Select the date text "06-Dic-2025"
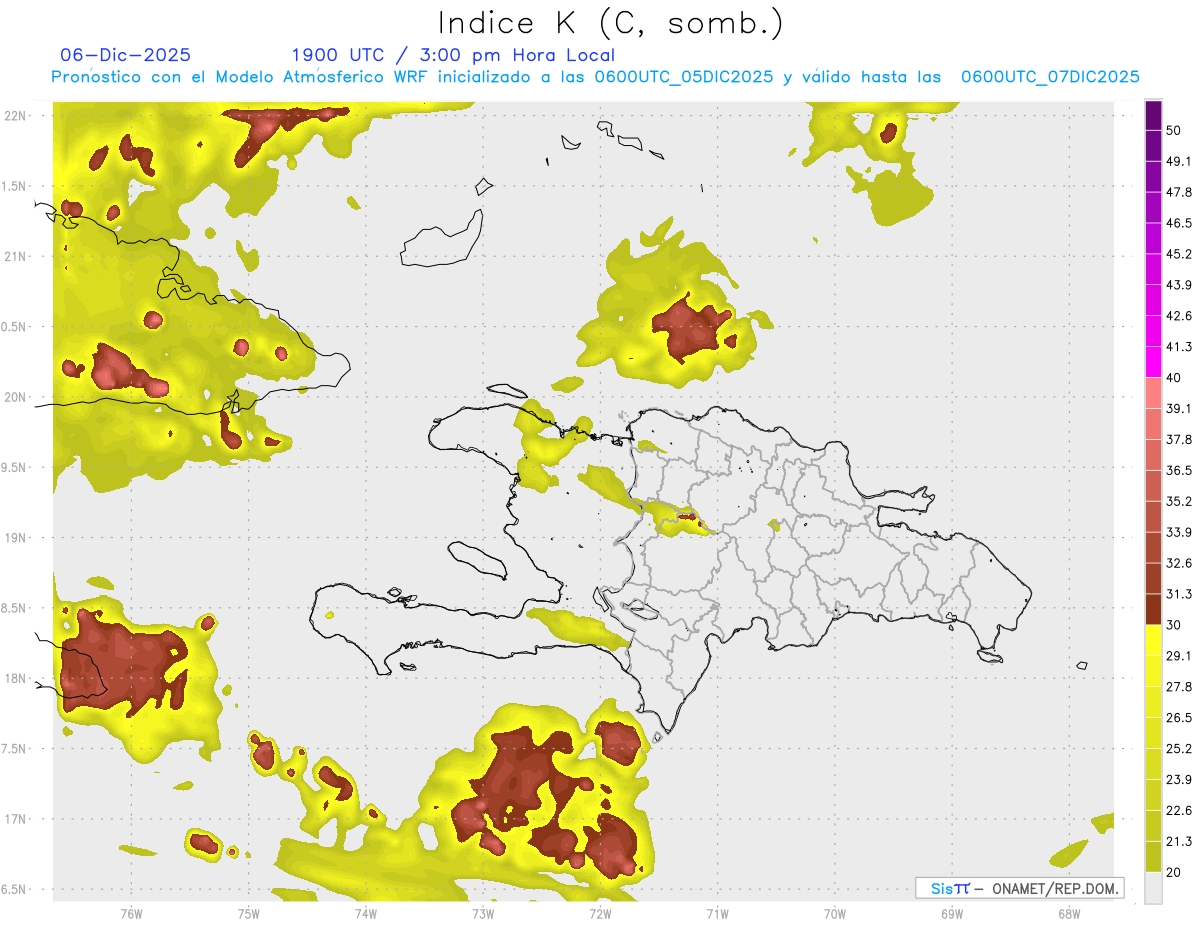Screen dimensions: 1200x927 pyautogui.click(x=125, y=55)
